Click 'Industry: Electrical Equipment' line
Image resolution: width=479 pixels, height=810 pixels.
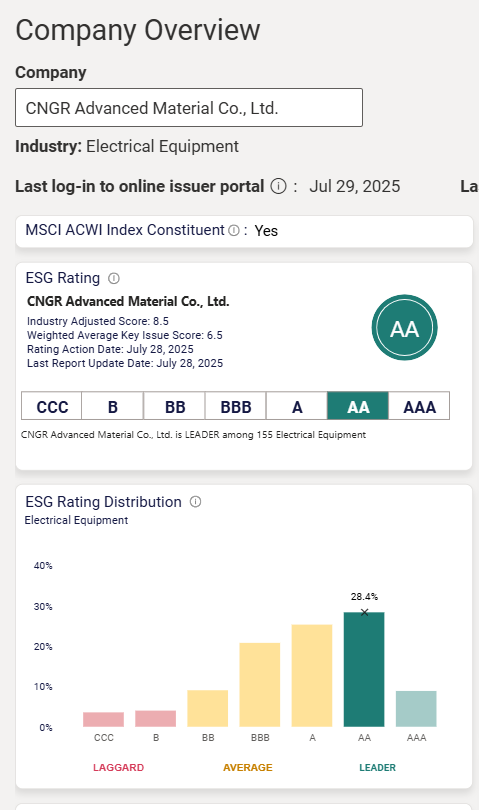127,146
